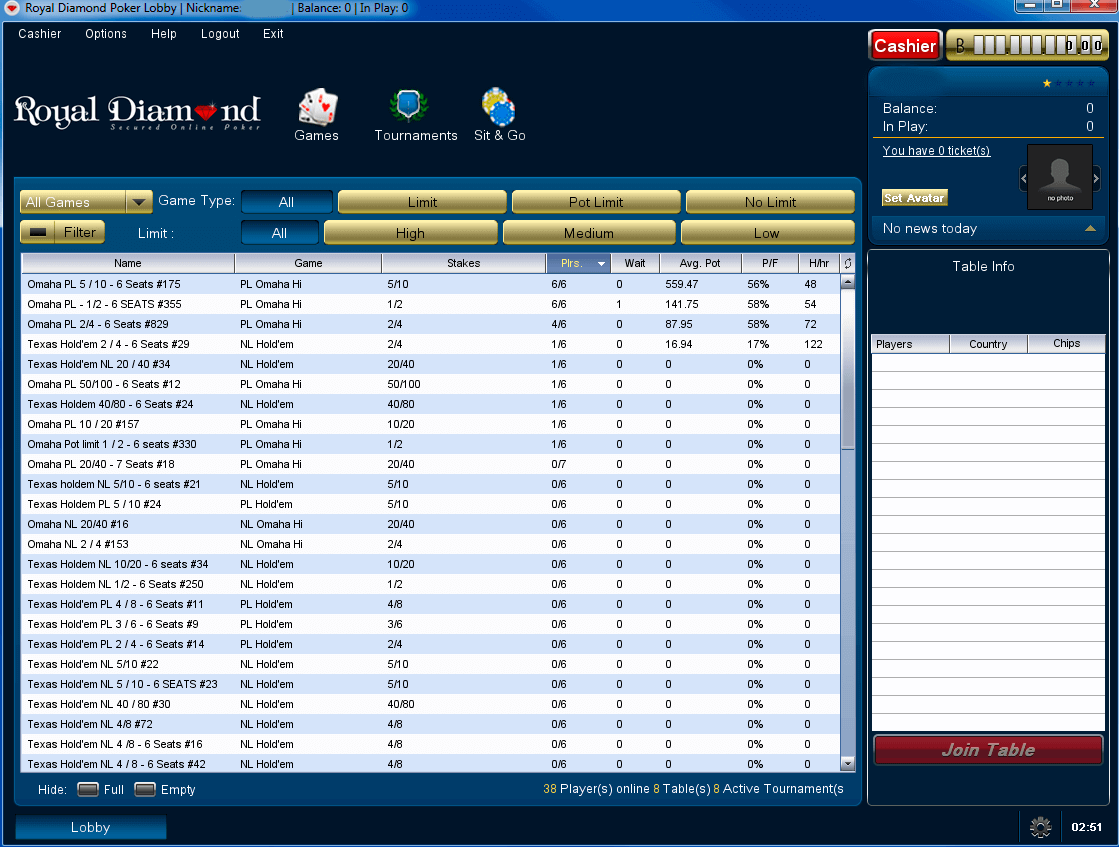
Task: Open the Games section icon
Action: (x=317, y=107)
